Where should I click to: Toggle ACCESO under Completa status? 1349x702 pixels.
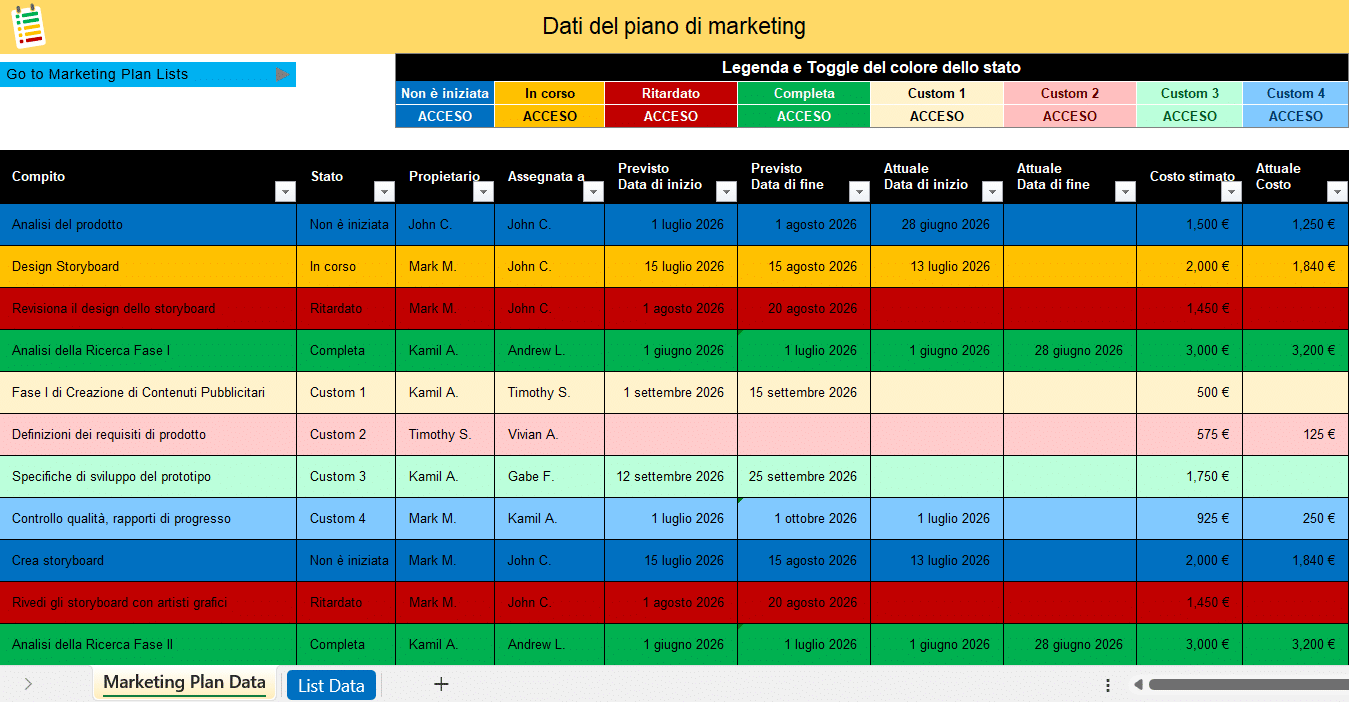coord(804,116)
